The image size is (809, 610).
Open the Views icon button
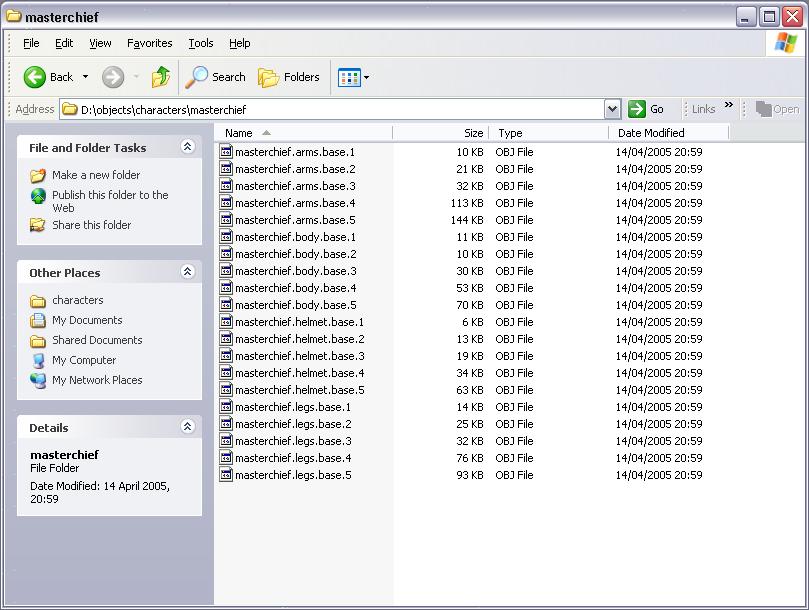click(x=349, y=77)
